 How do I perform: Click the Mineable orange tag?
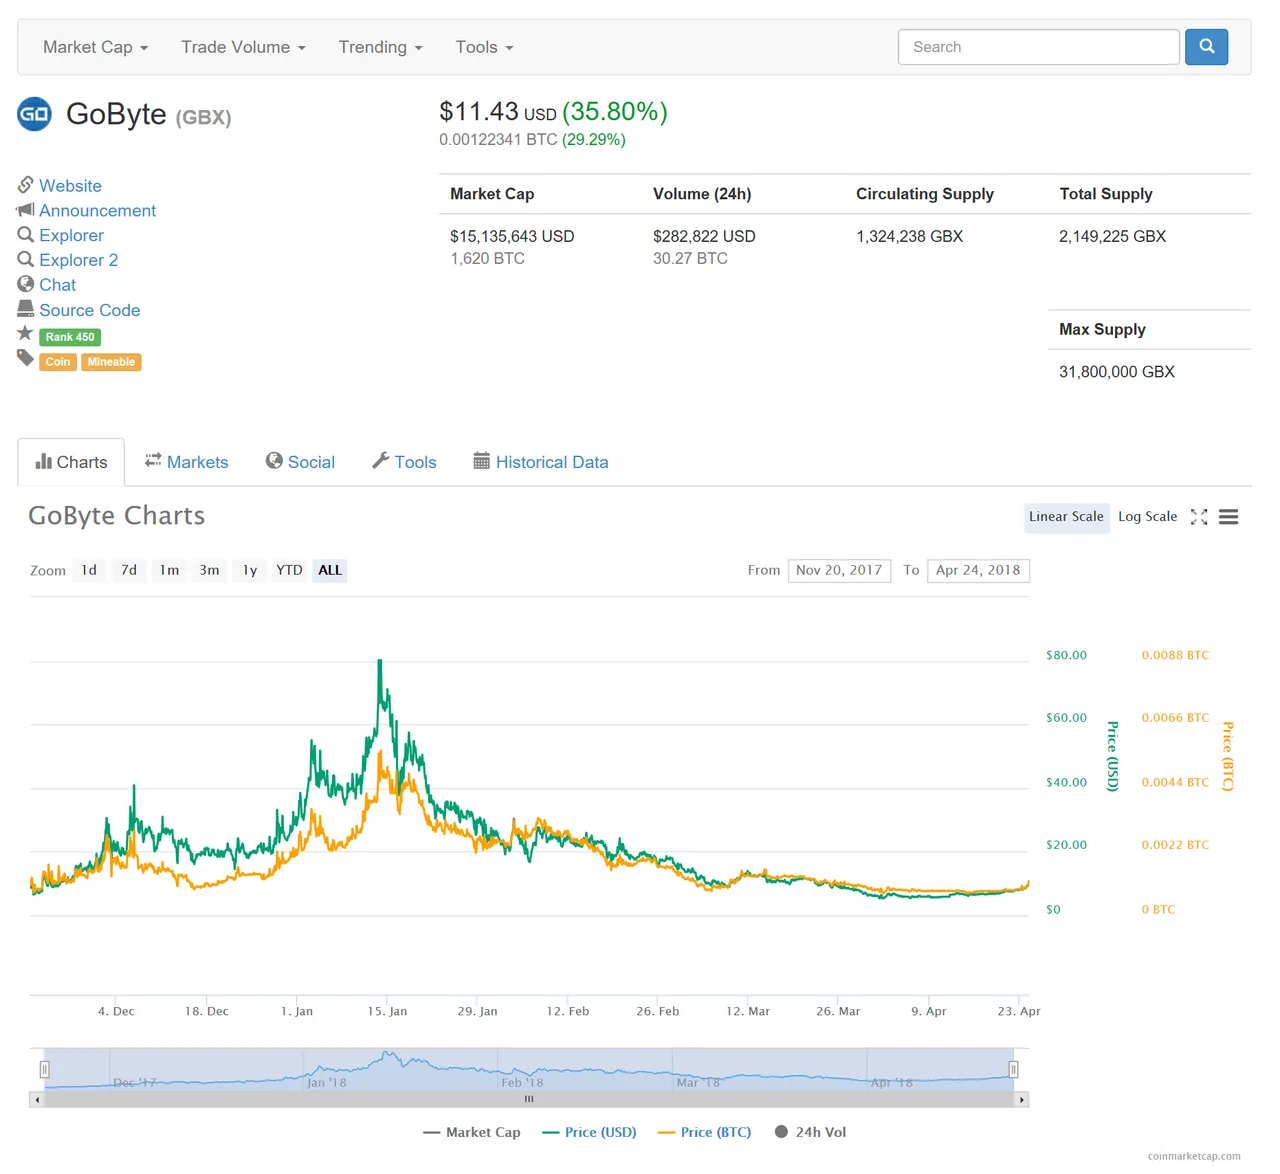click(x=111, y=362)
